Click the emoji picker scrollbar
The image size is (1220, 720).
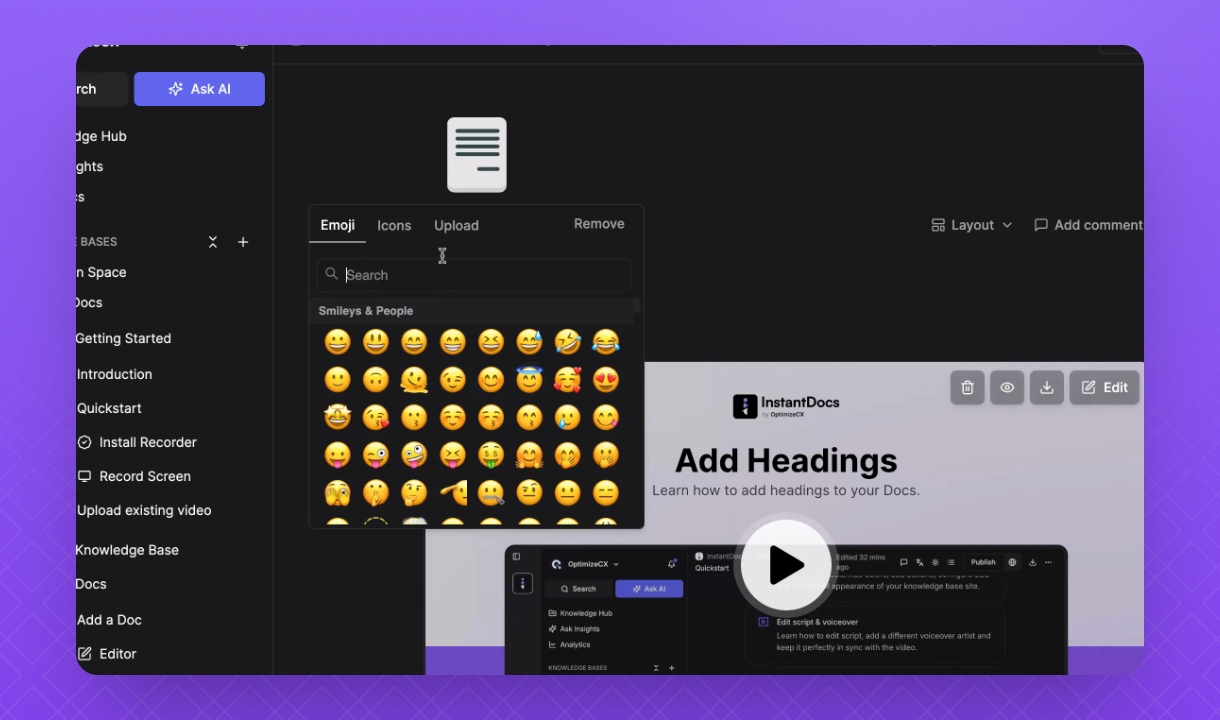(x=637, y=308)
